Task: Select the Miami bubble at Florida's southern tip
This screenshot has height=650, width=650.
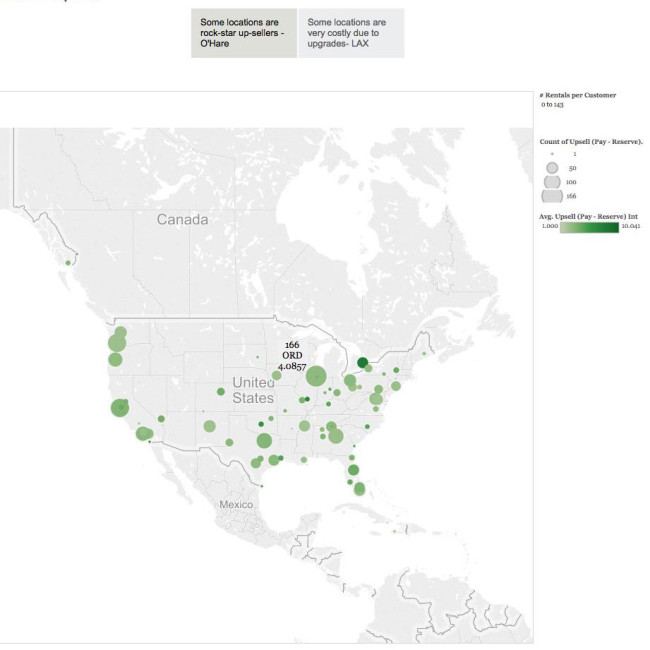Action: pos(359,489)
